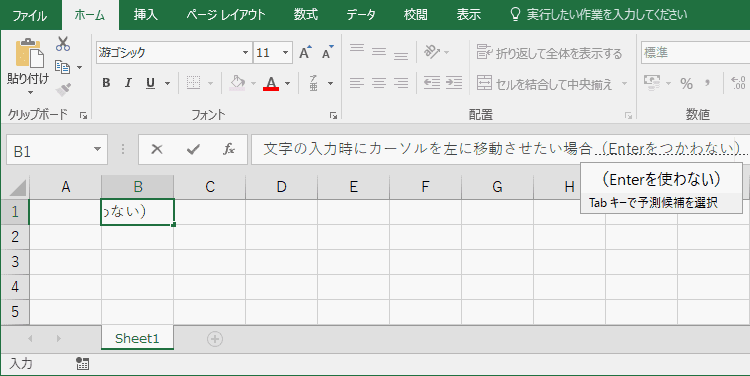Decrease indent icon
This screenshot has width=750, height=376.
click(432, 83)
